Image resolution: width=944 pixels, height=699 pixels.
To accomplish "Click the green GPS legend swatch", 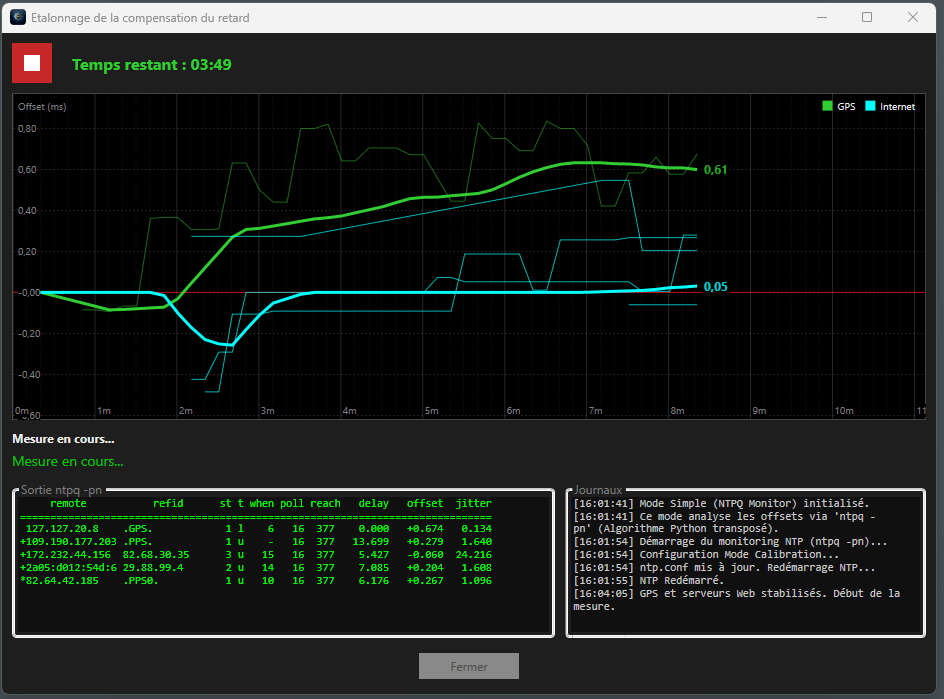I will tap(827, 106).
